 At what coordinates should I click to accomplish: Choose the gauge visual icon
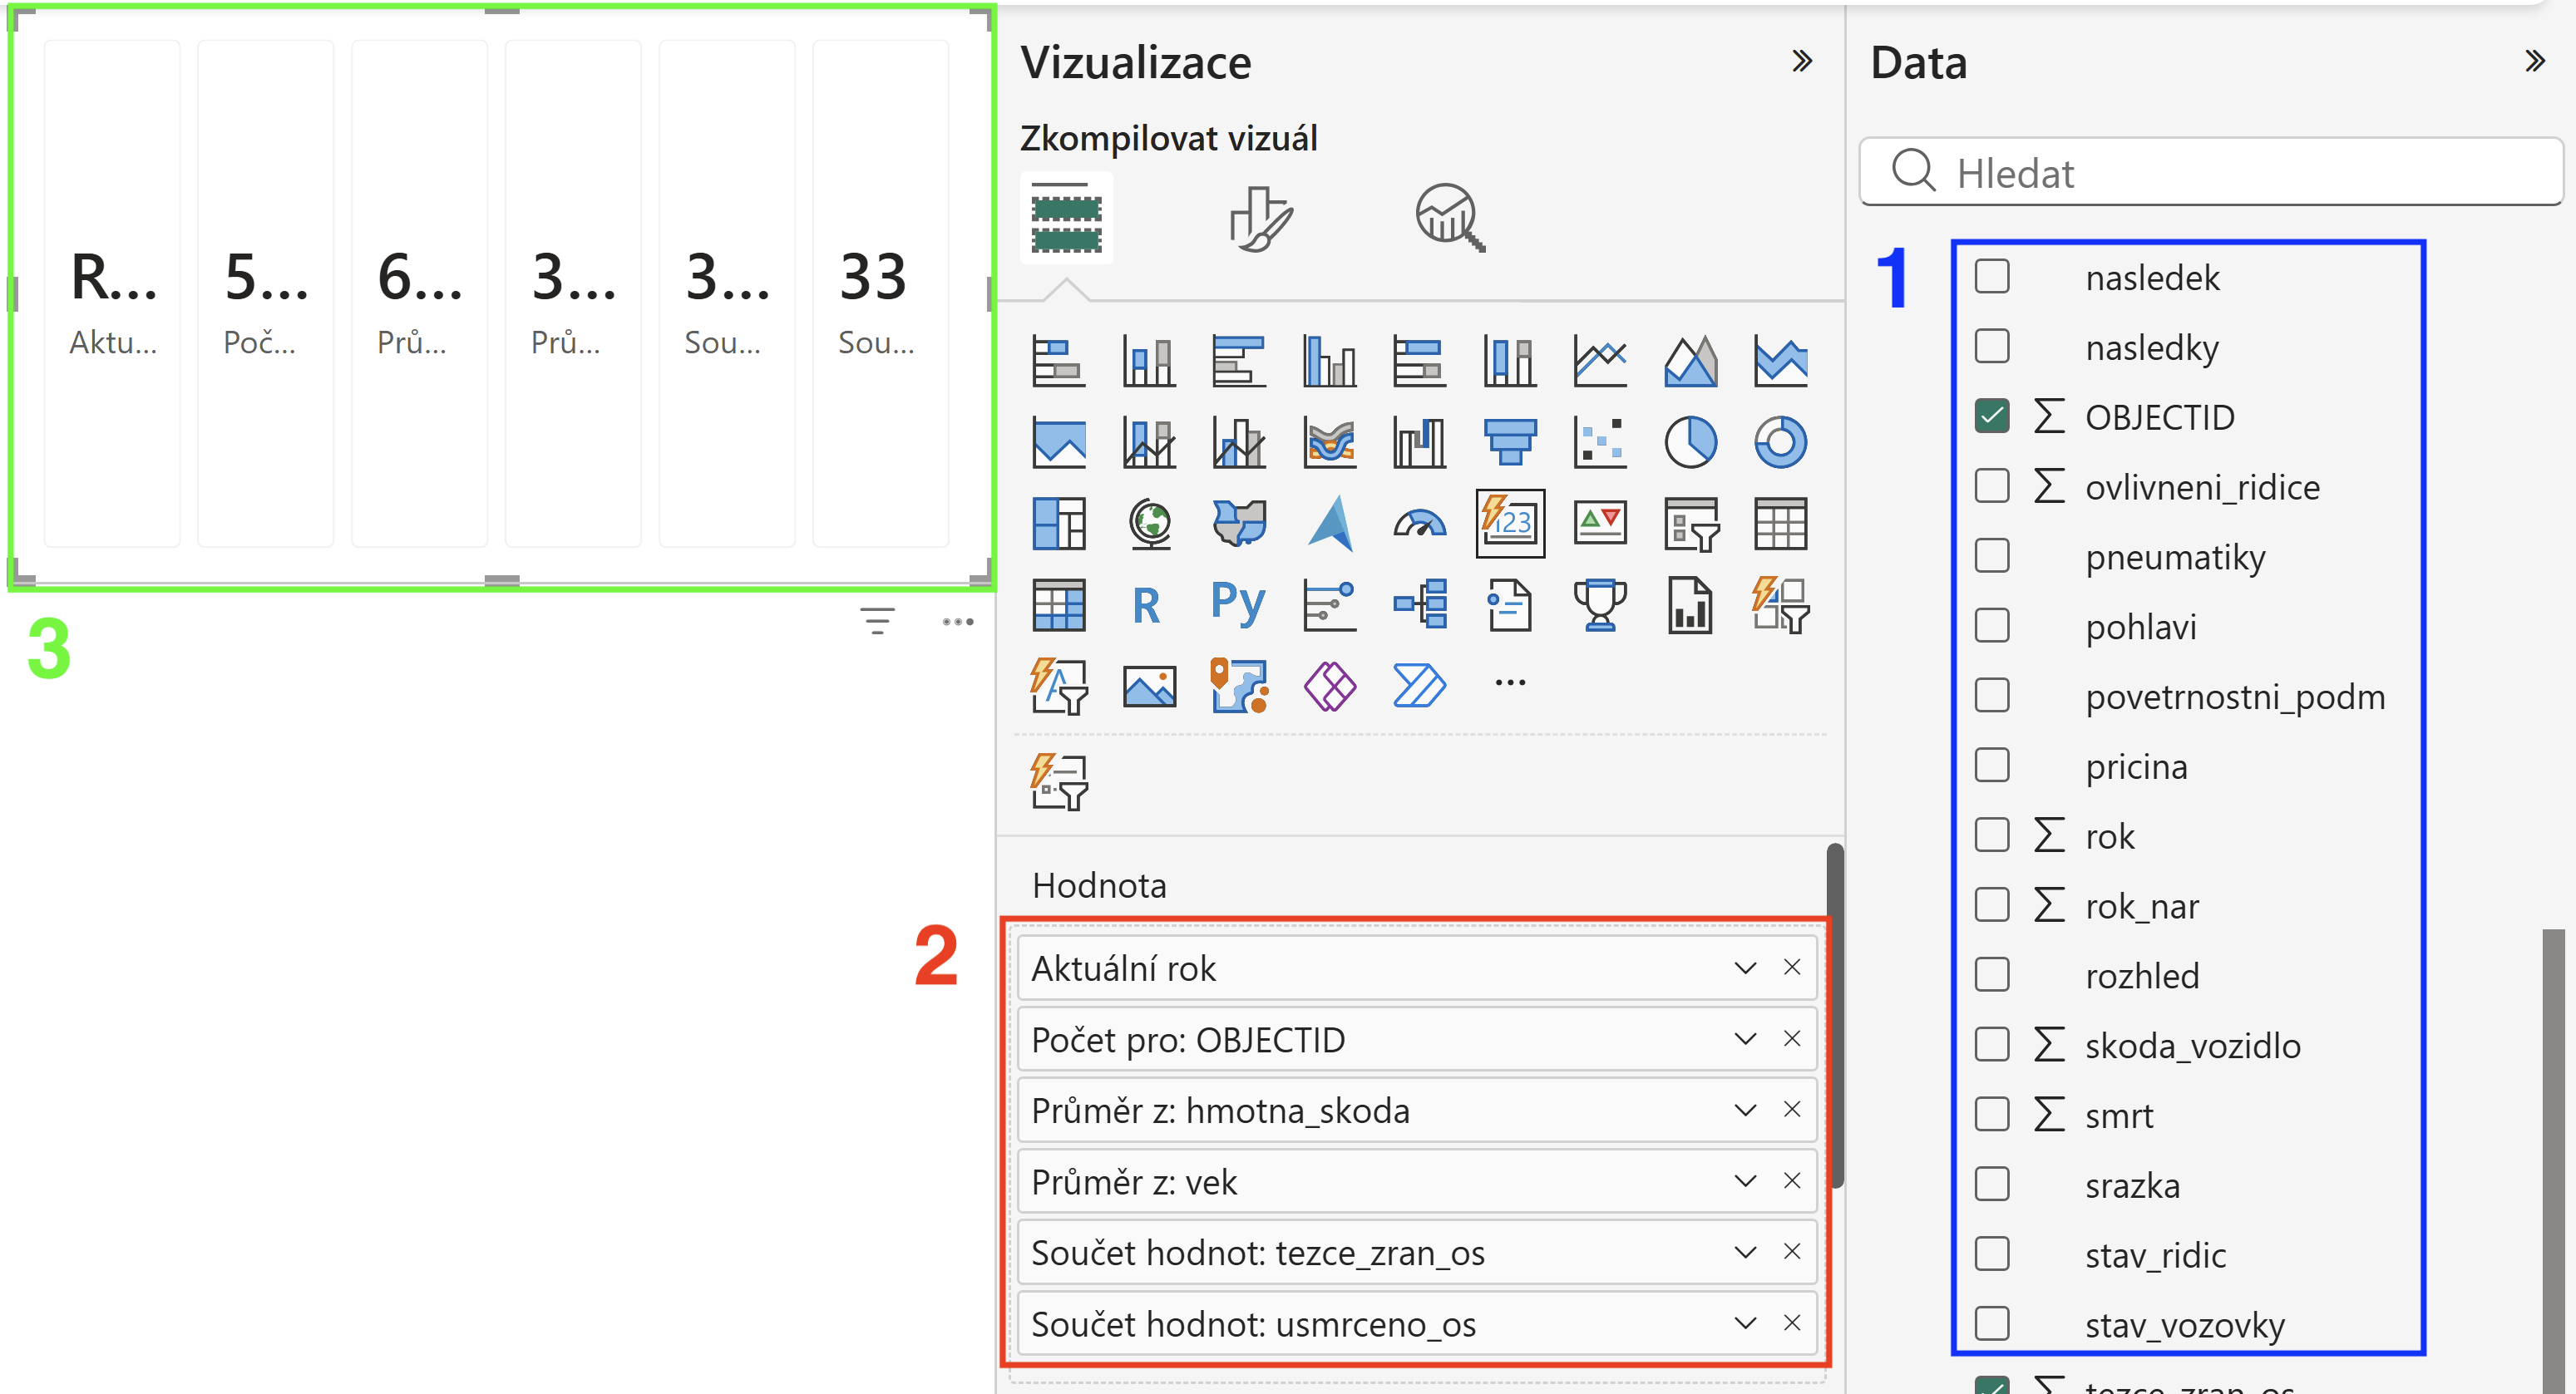[x=1419, y=523]
